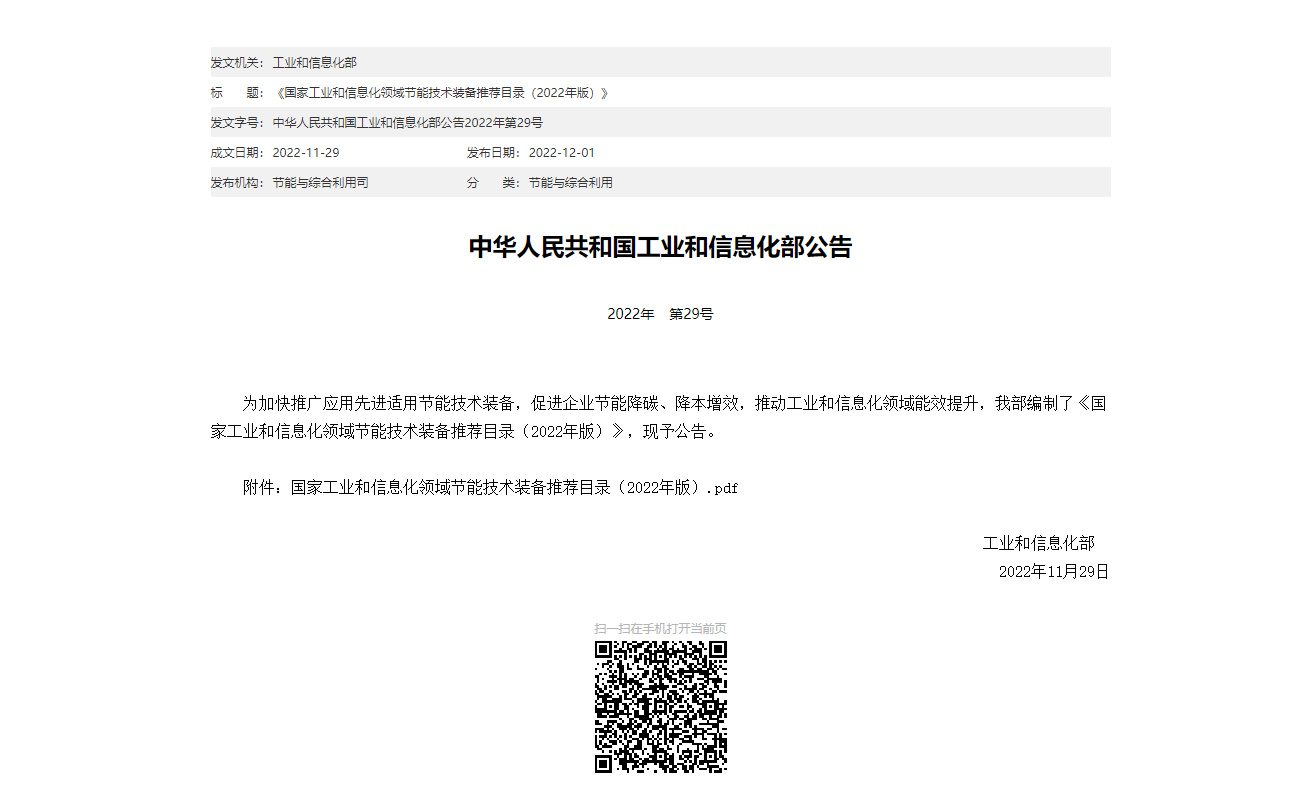Click the label 发文机关：
The image size is (1290, 798).
coord(238,63)
